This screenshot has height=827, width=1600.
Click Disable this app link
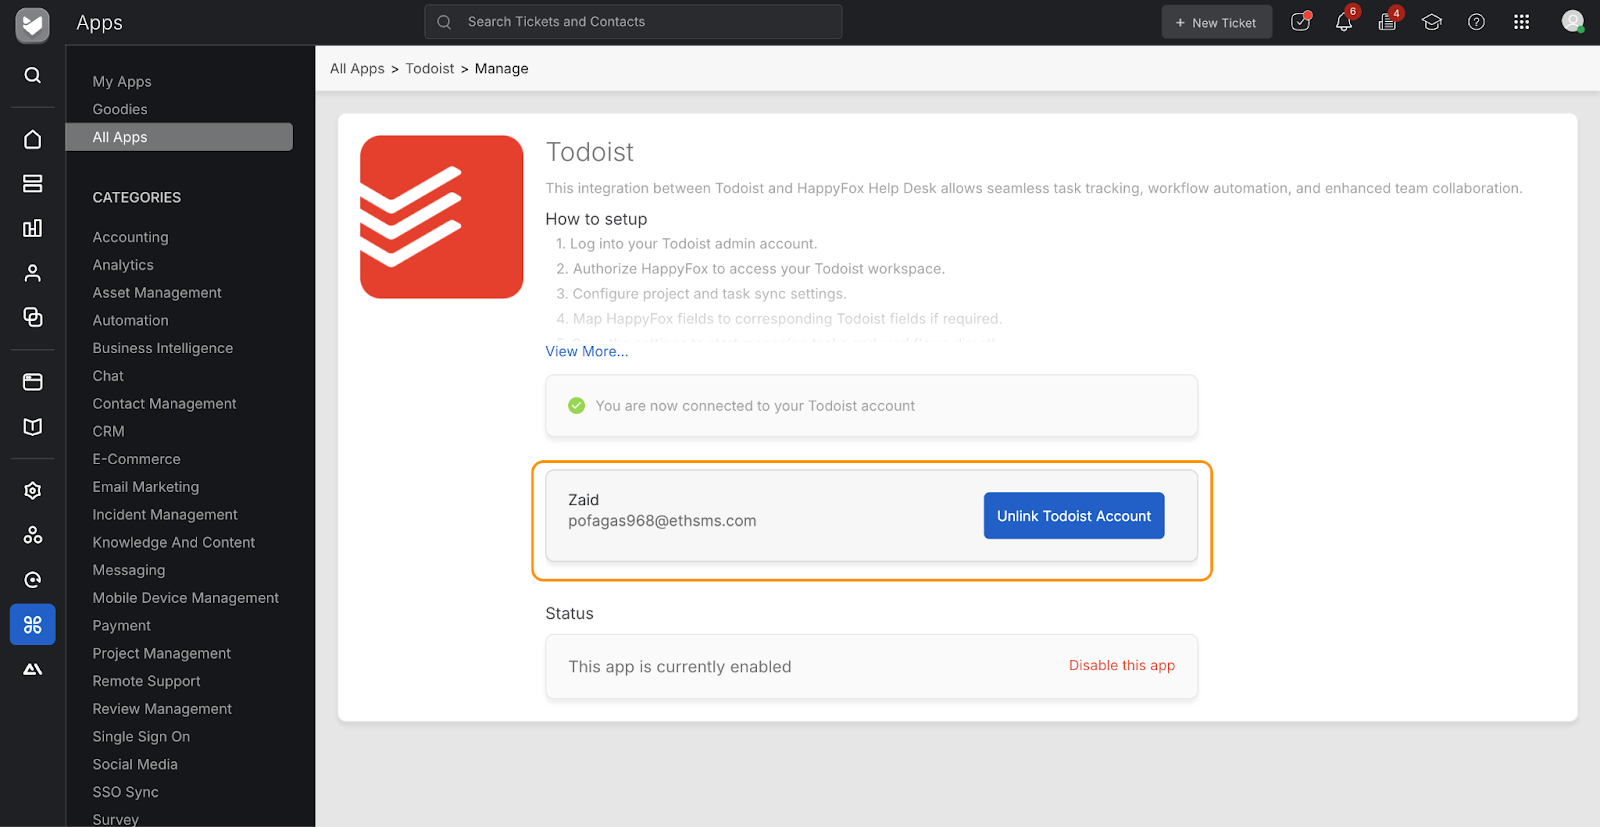[x=1122, y=666]
